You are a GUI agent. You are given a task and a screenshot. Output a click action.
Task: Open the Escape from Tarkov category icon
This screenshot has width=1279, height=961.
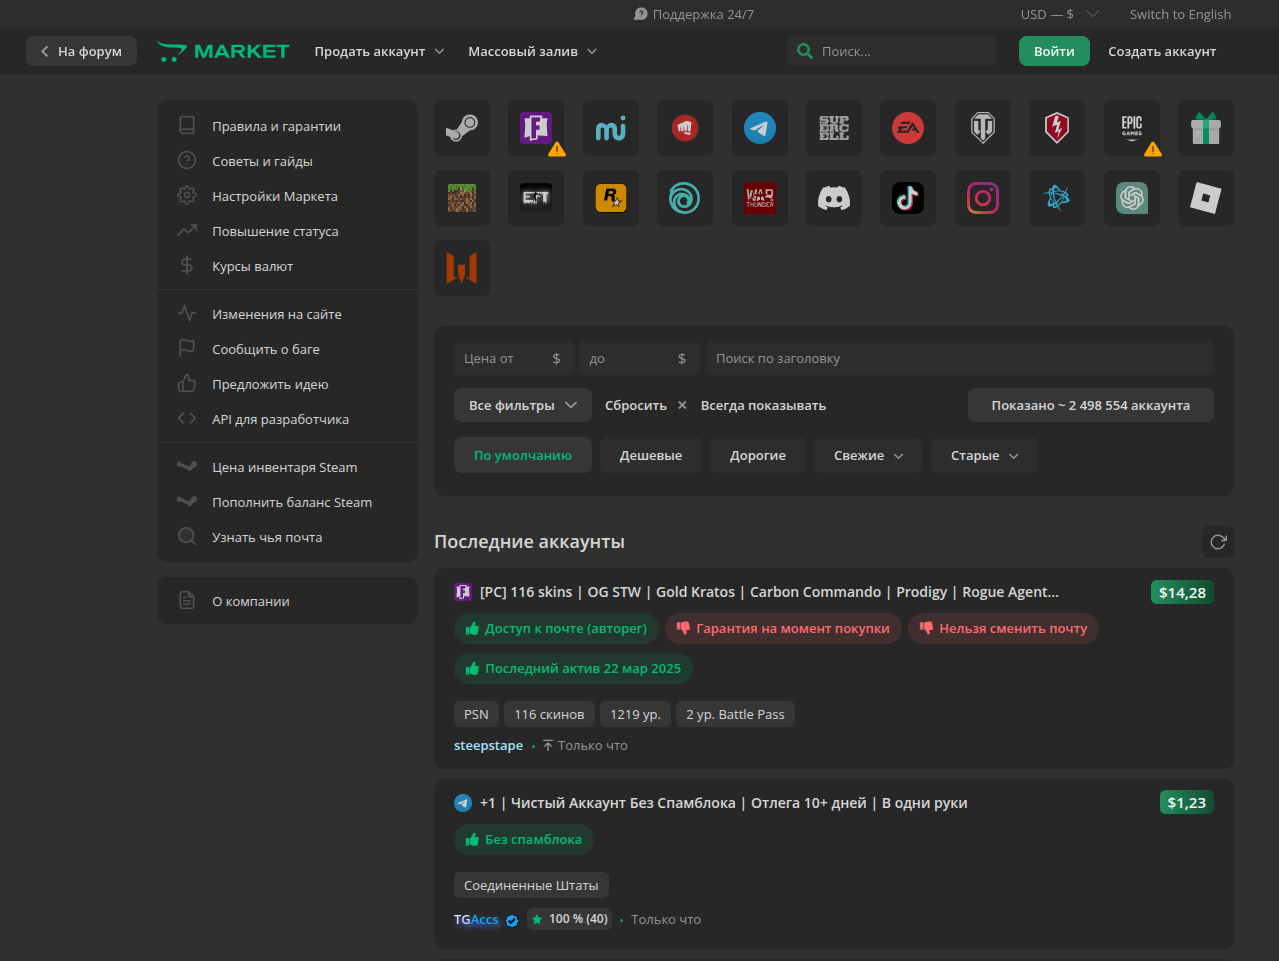[536, 198]
